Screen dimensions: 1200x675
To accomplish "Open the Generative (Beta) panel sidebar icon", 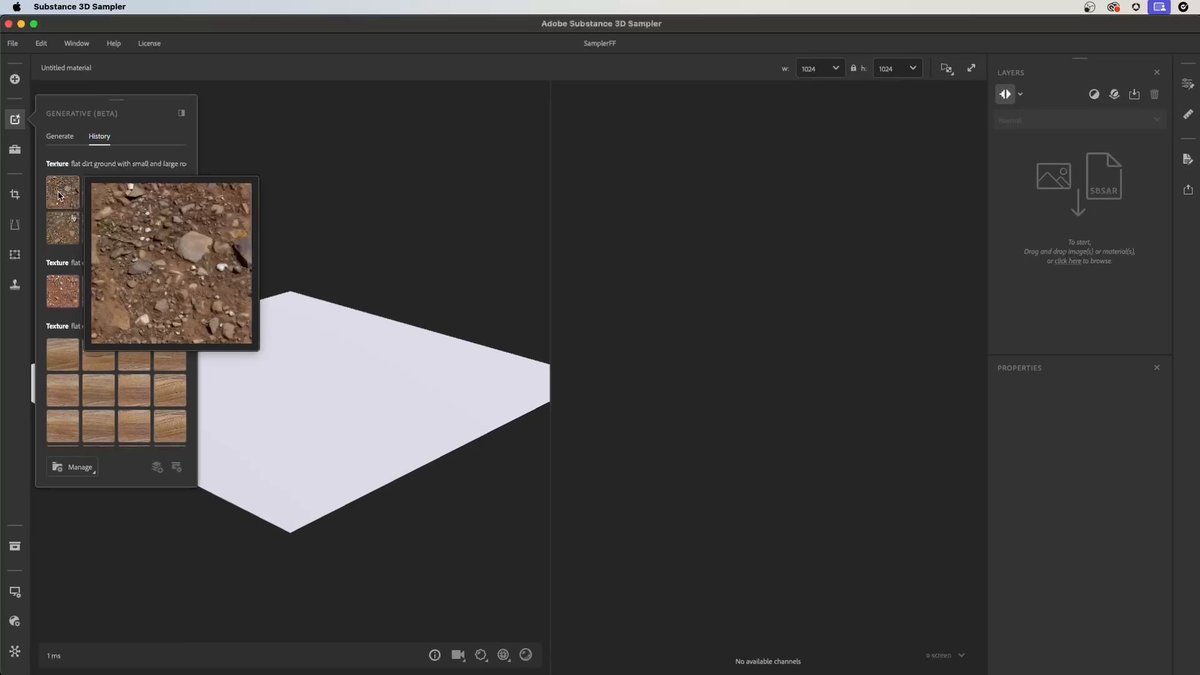I will [x=15, y=119].
